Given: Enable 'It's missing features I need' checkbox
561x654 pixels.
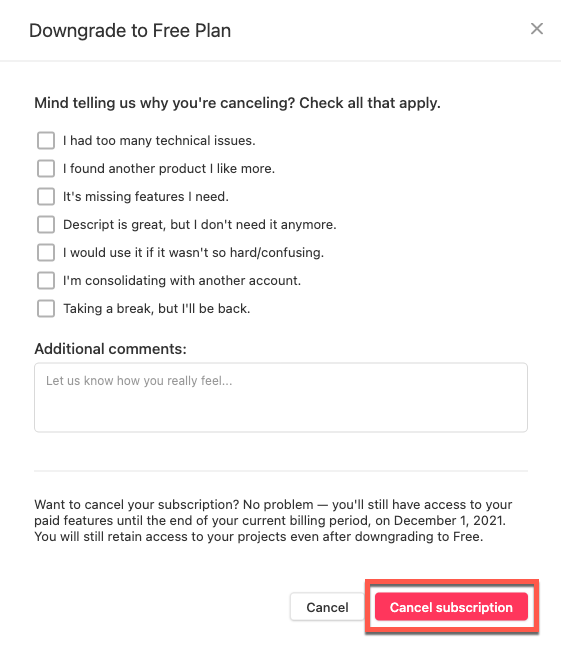Looking at the screenshot, I should click(46, 196).
